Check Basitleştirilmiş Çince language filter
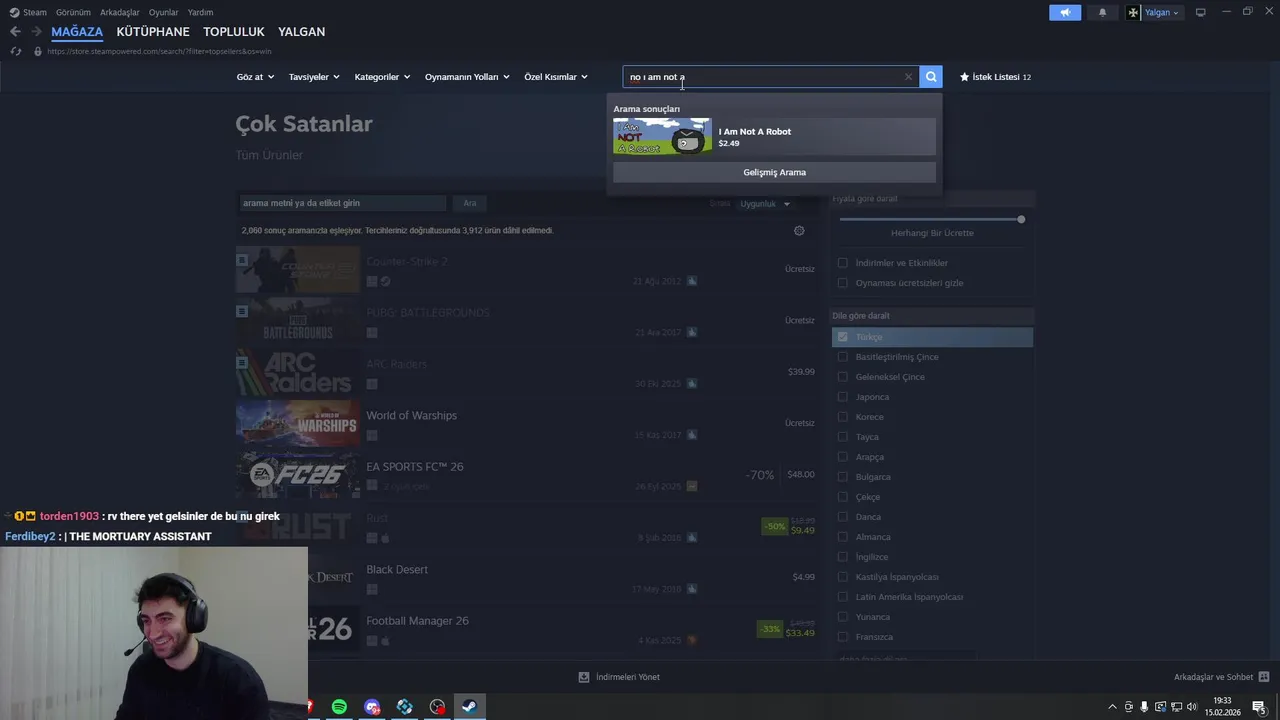 842,357
